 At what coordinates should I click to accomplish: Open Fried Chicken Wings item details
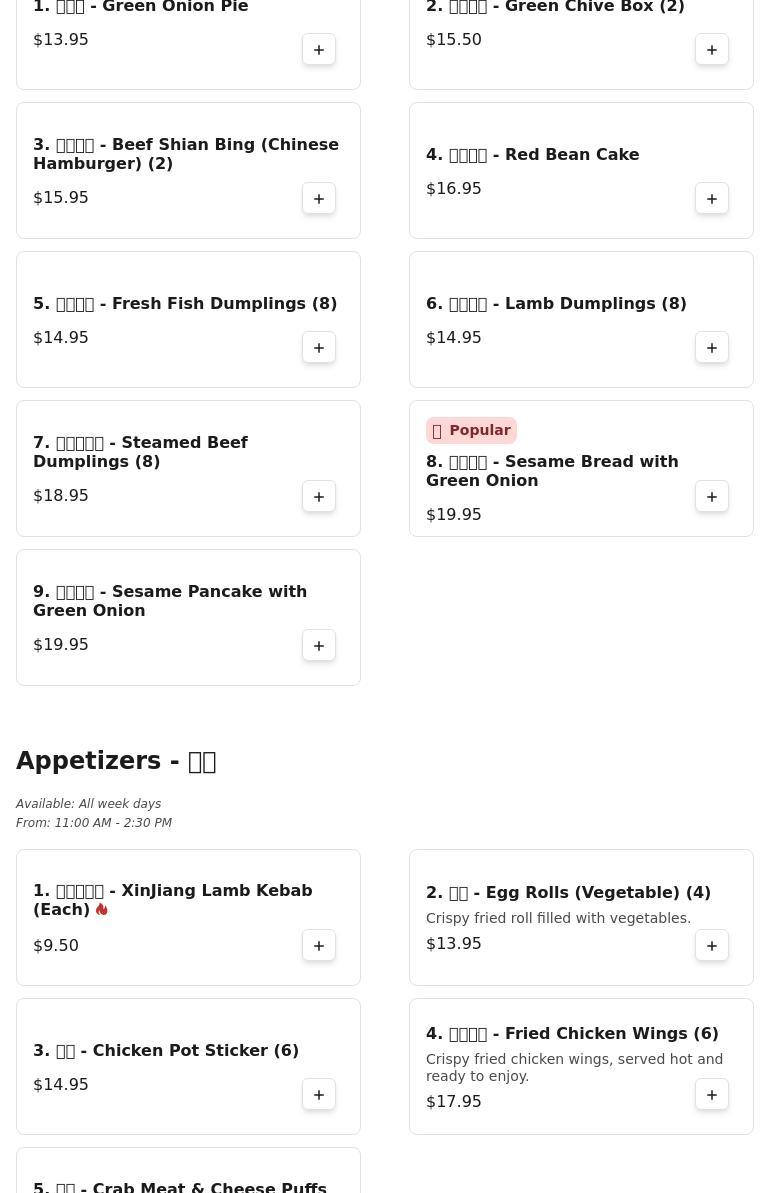[x=572, y=1034]
